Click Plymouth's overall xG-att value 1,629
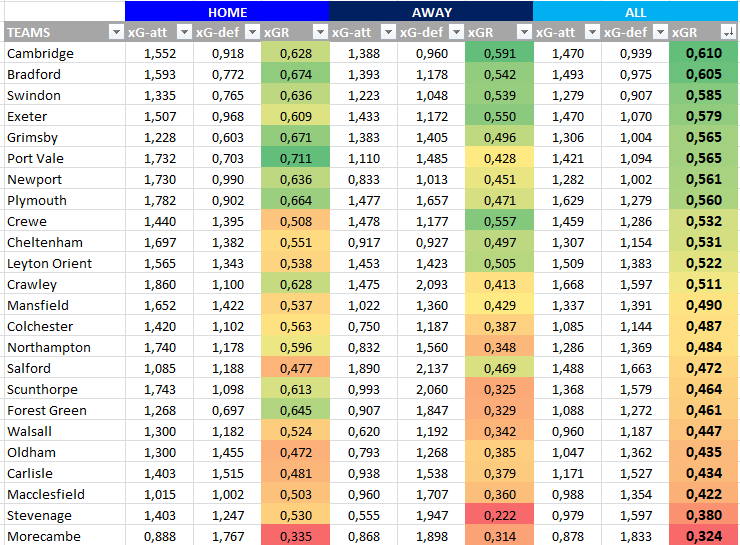This screenshot has width=740, height=545. pyautogui.click(x=567, y=200)
